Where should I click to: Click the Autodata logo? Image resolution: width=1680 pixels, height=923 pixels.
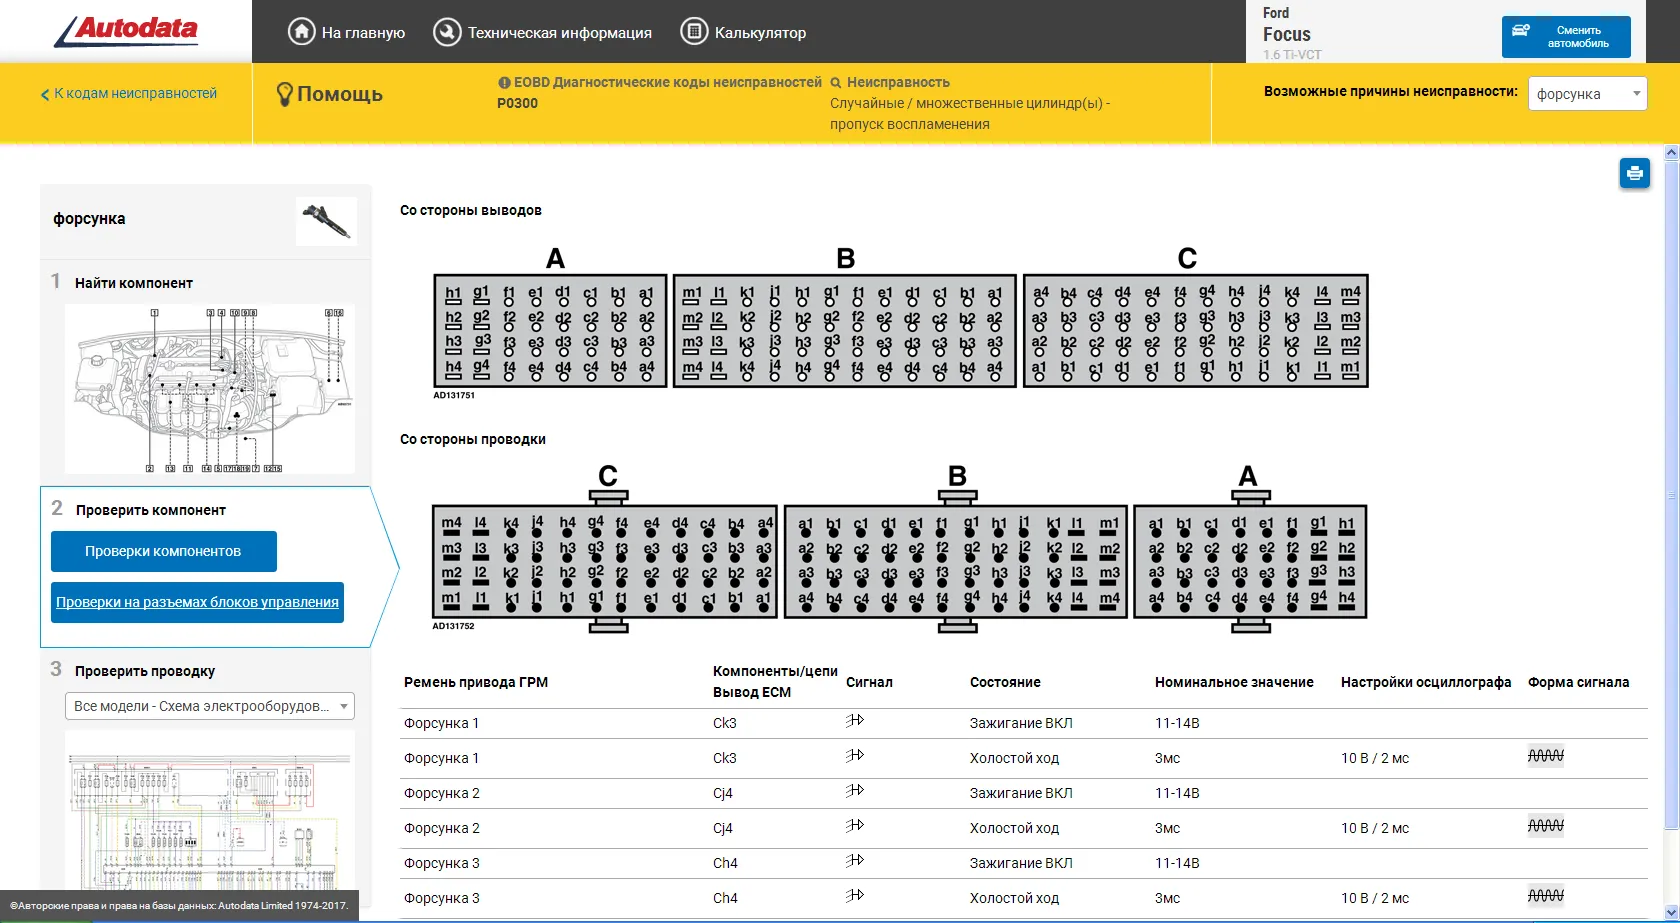click(126, 31)
